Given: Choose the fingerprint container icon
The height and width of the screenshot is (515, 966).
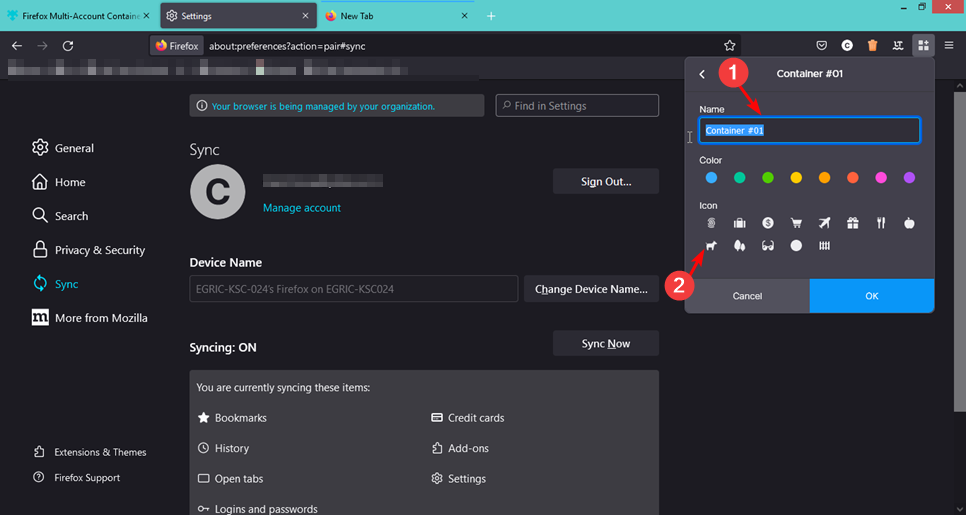Looking at the screenshot, I should coord(712,223).
